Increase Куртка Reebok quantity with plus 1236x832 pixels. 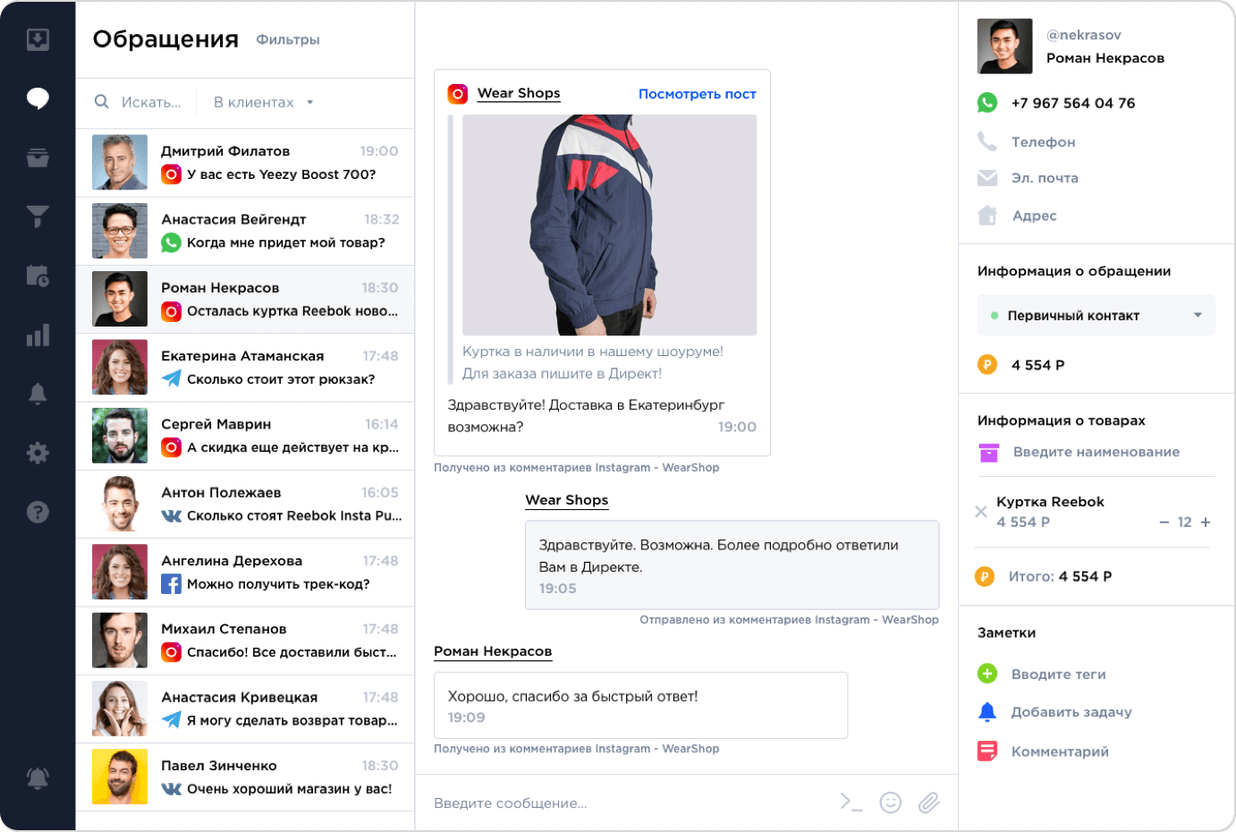1205,522
